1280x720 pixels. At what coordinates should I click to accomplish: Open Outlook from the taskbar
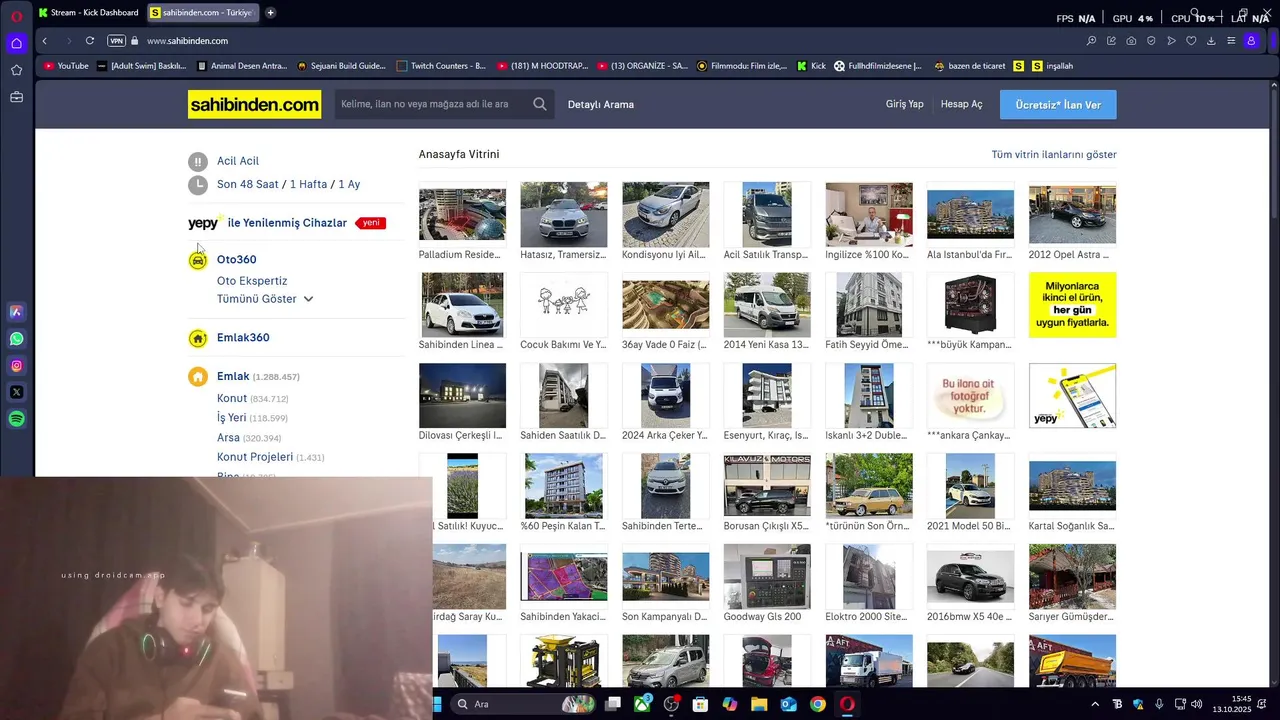(x=788, y=704)
